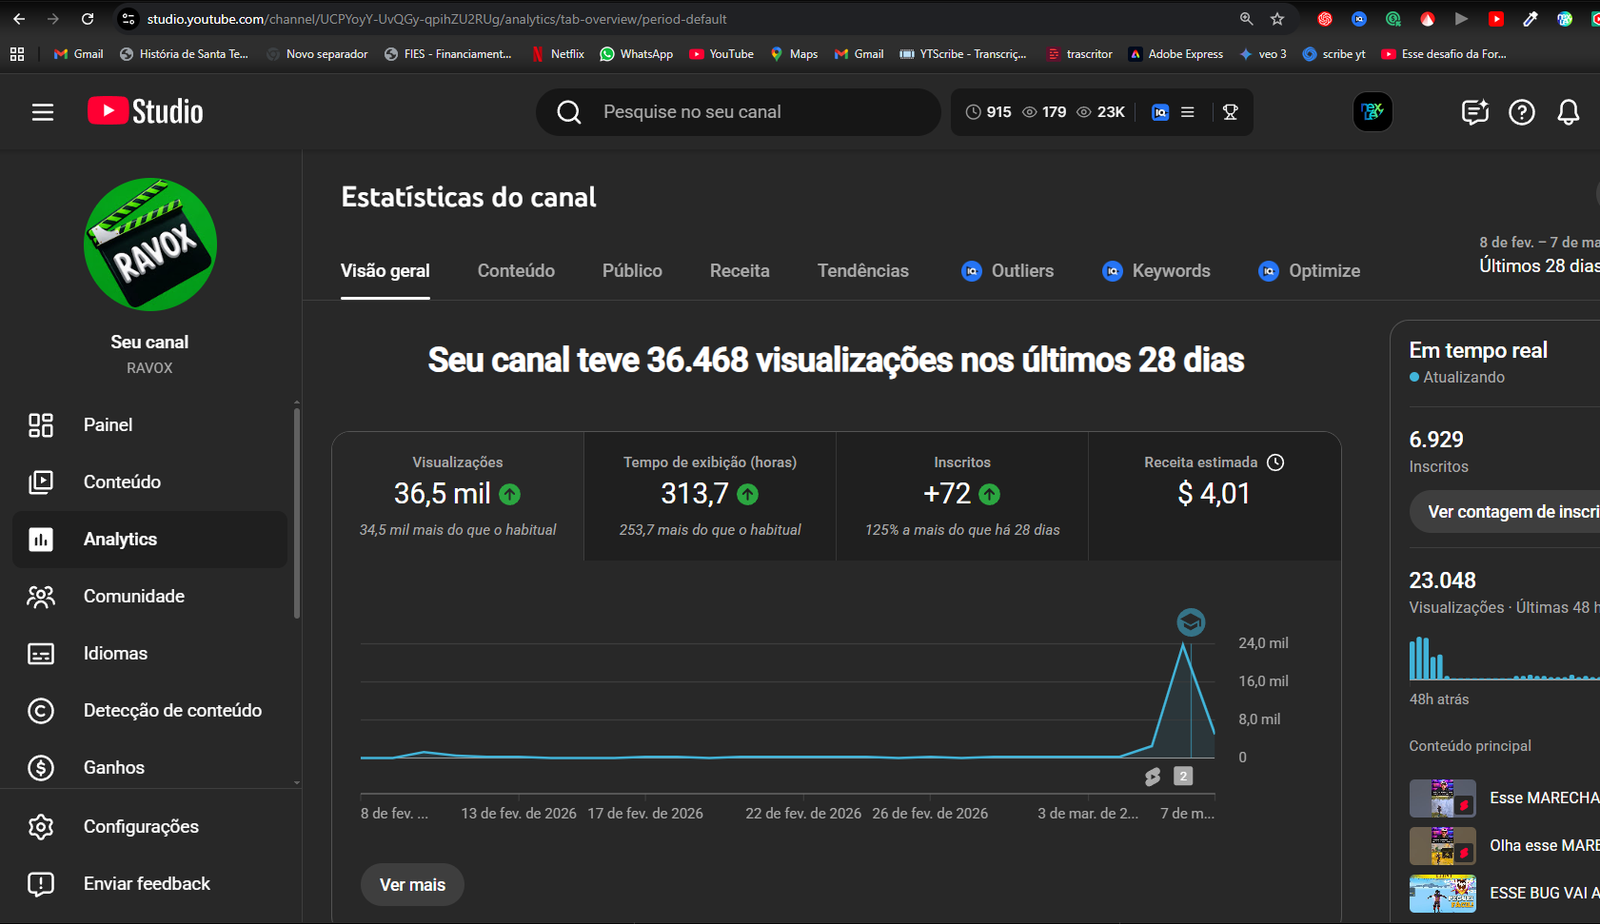This screenshot has height=924, width=1600.
Task: Switch to the Público tab
Action: point(632,271)
